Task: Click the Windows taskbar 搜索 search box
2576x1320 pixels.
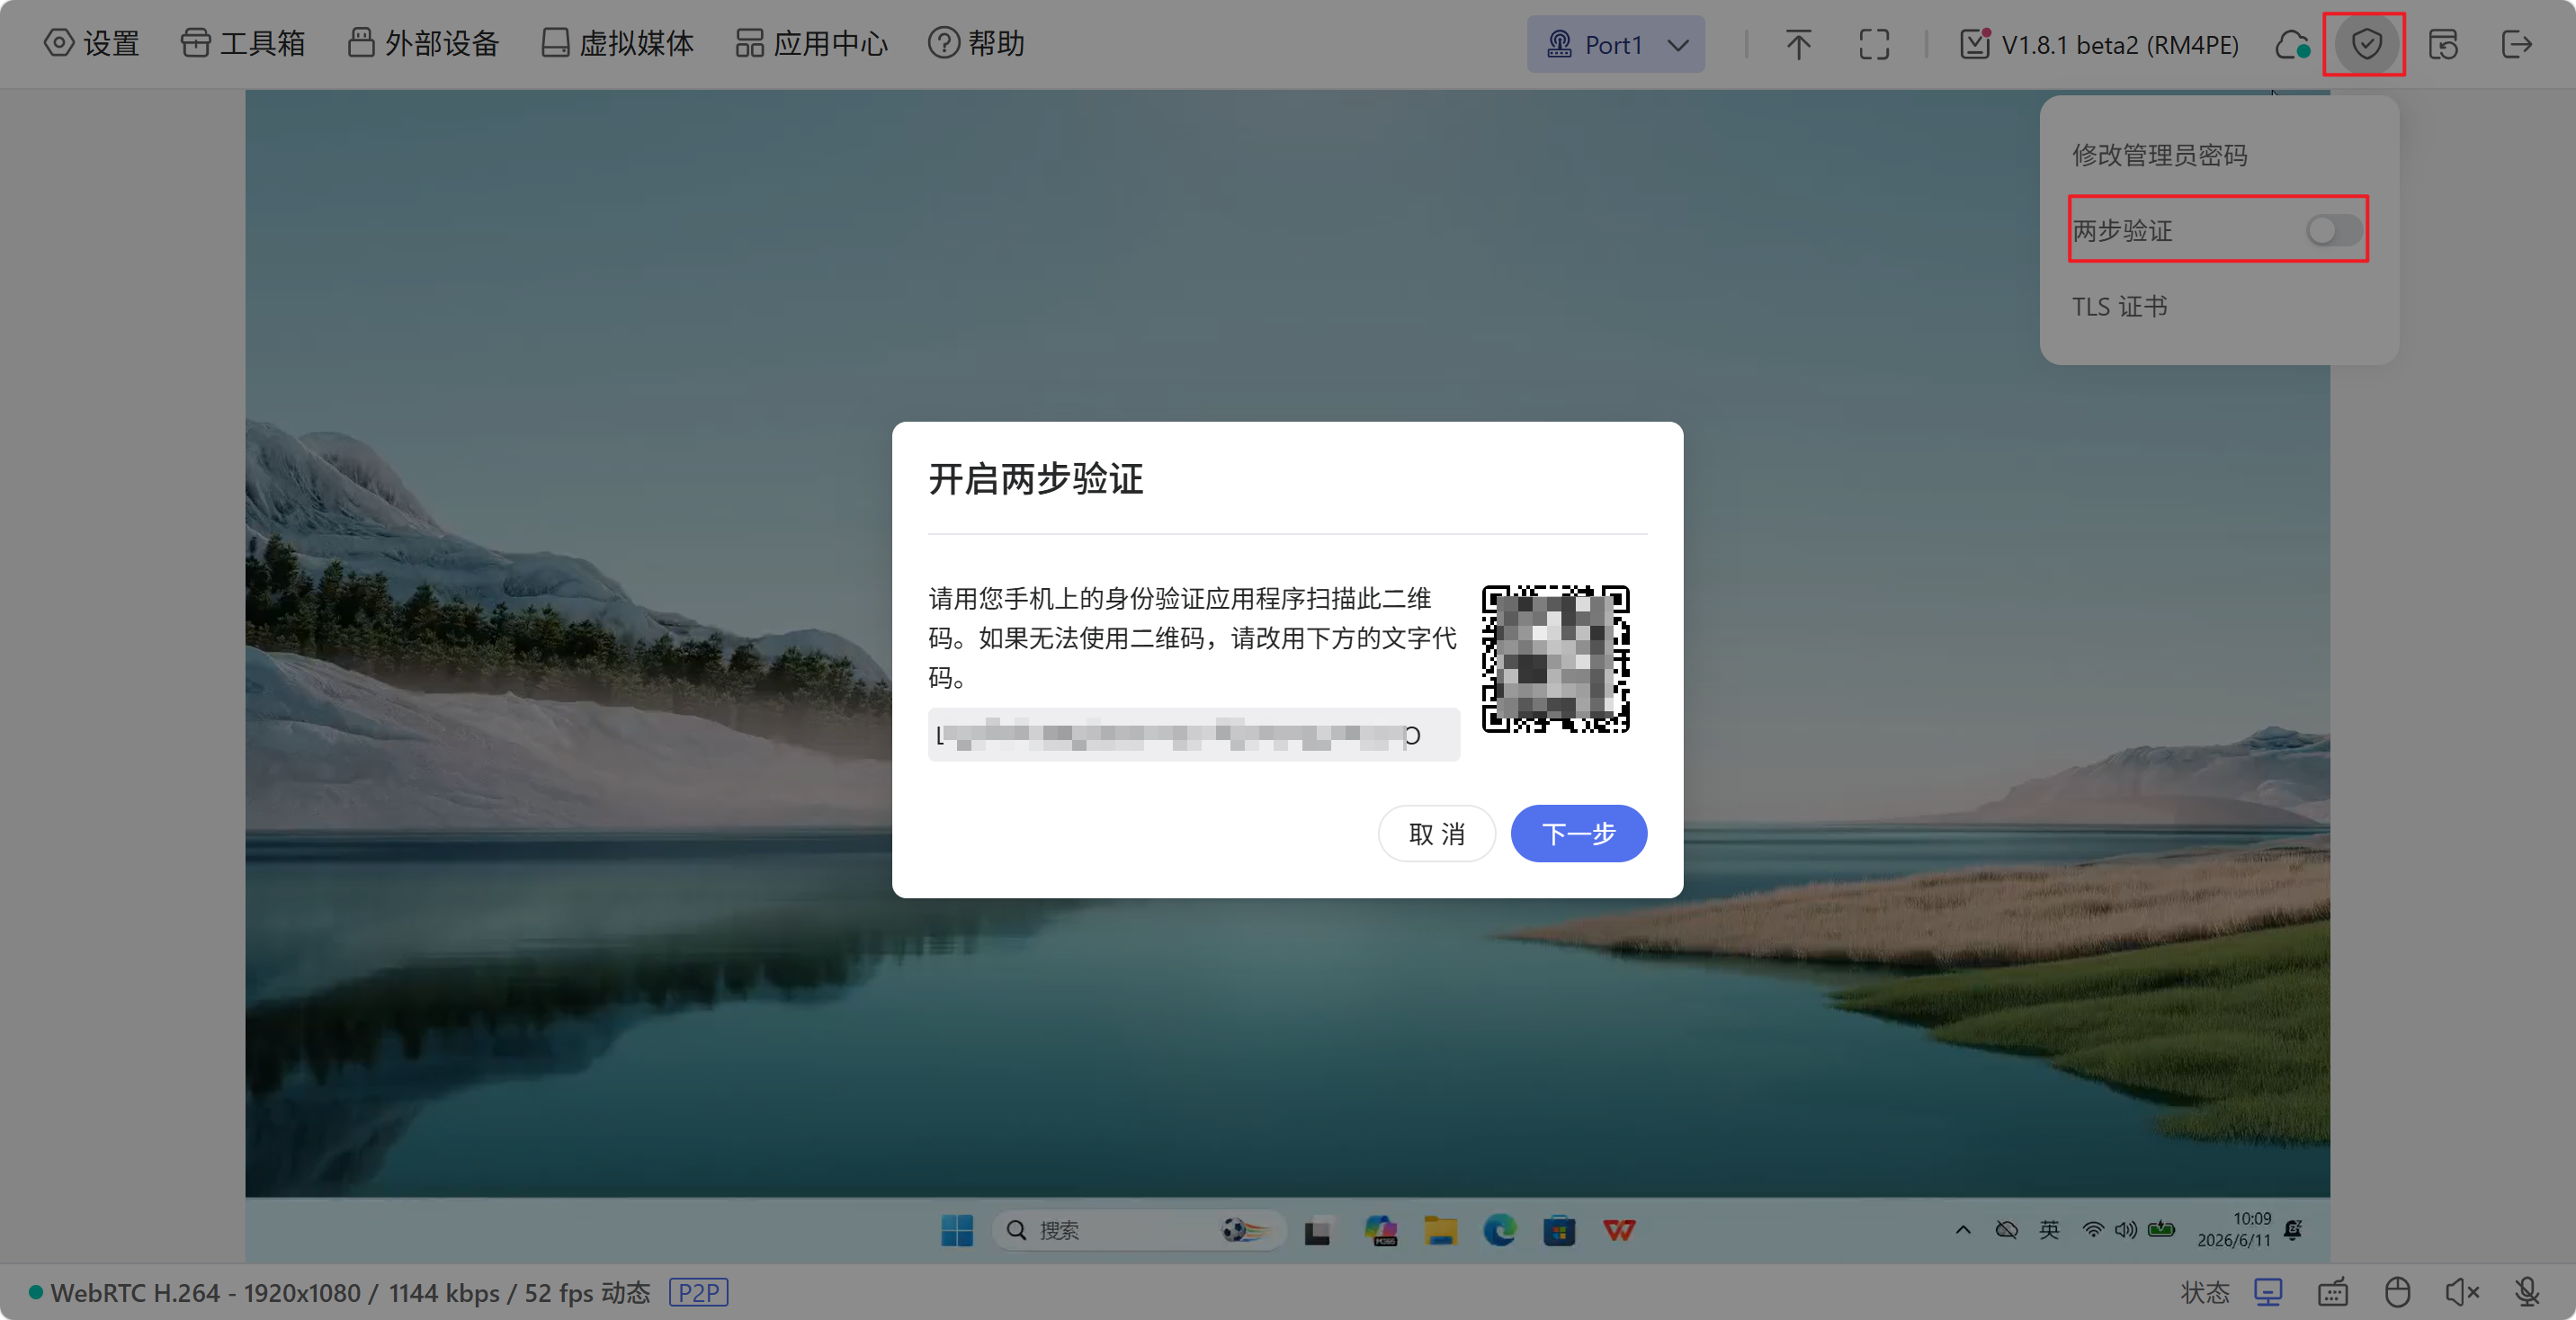Action: click(x=1138, y=1230)
